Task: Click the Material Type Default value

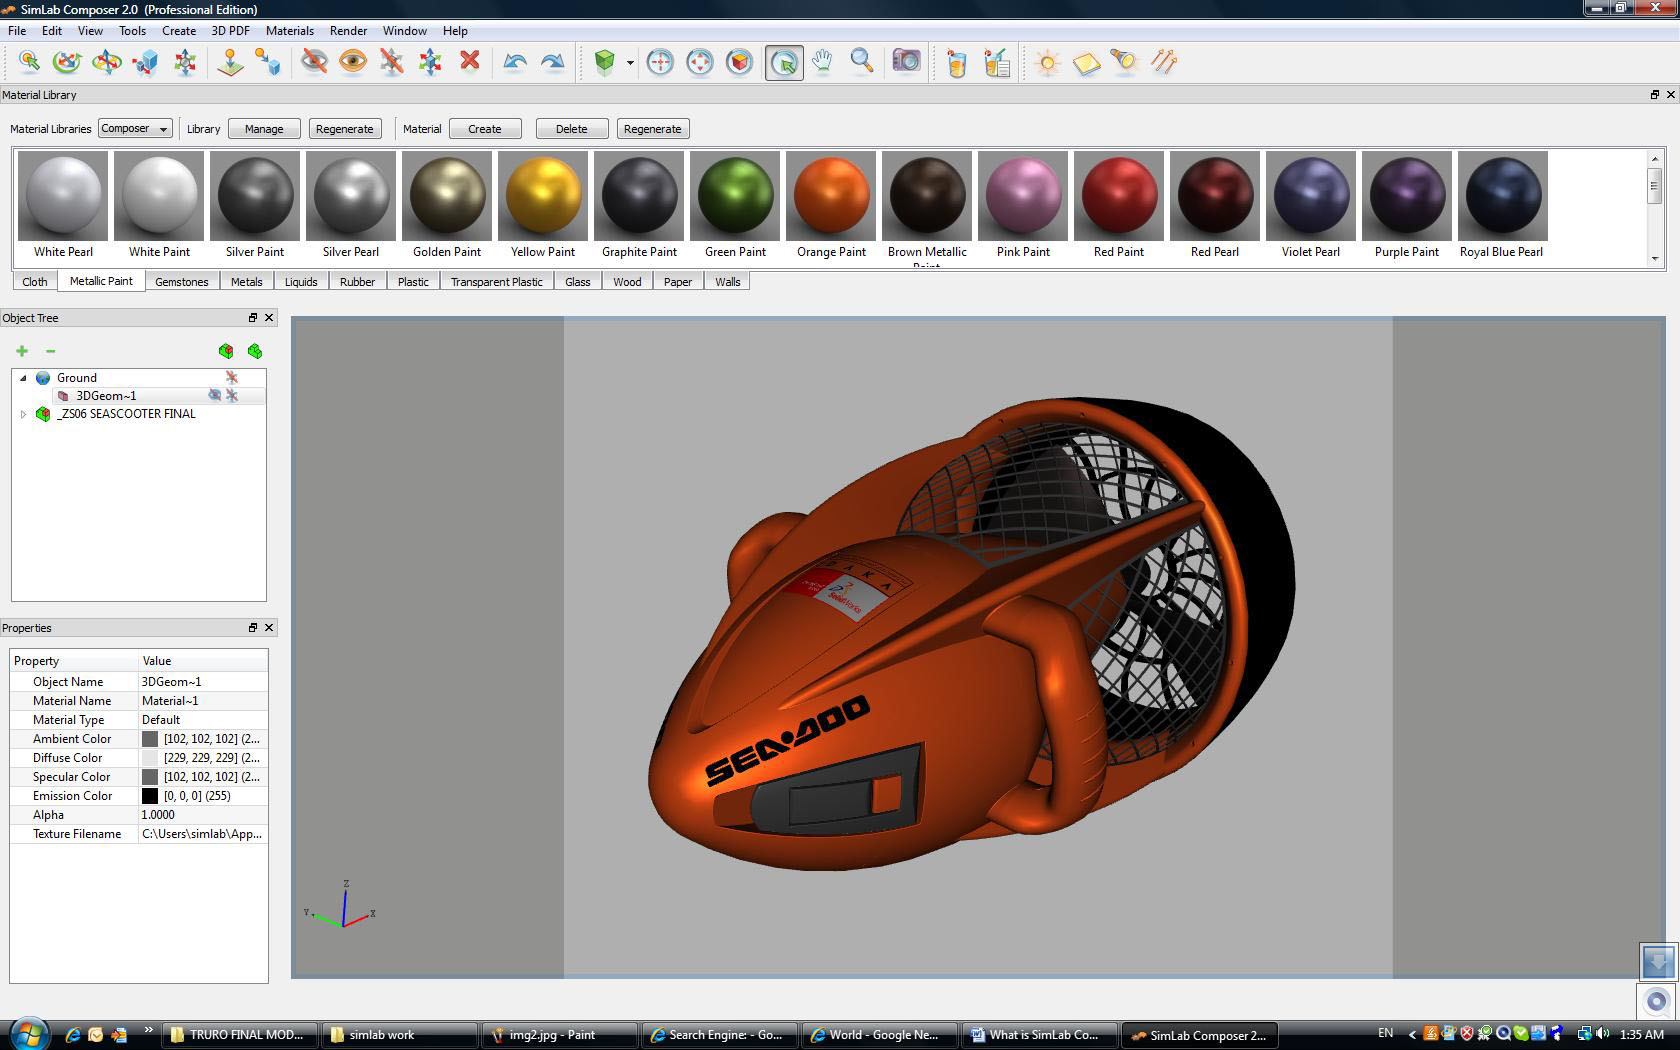Action: pos(203,720)
